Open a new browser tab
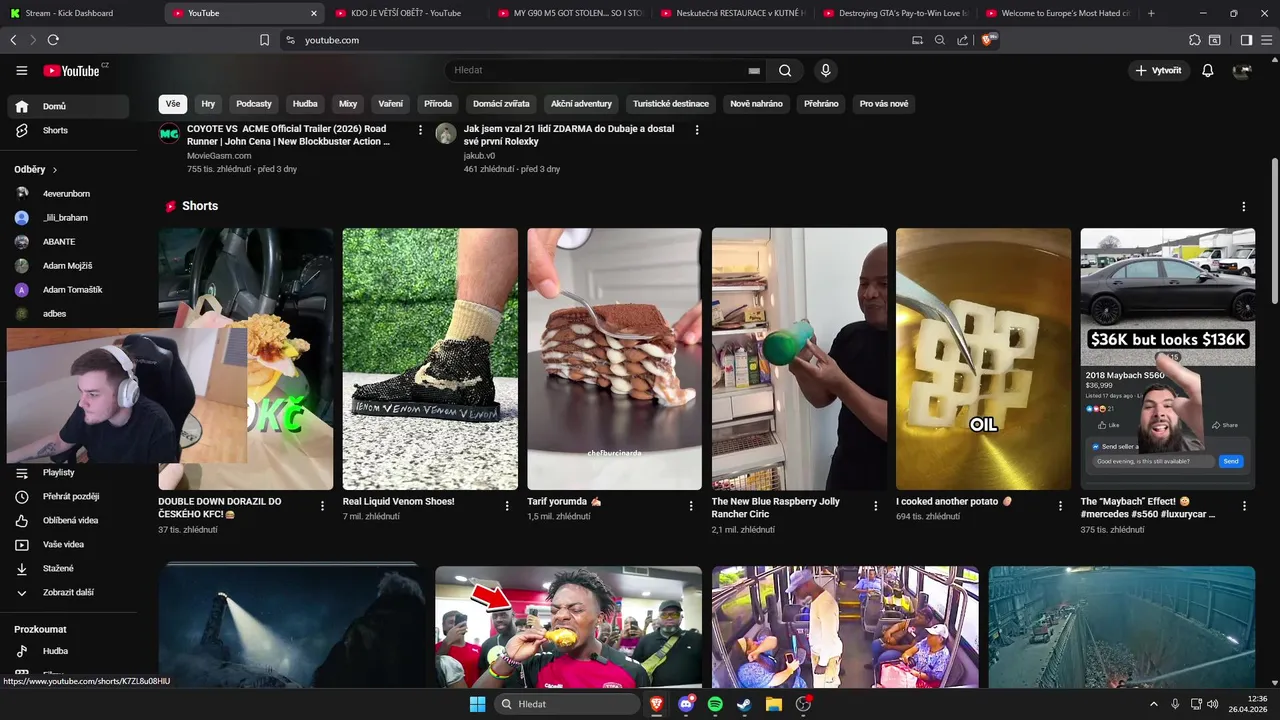Viewport: 1280px width, 720px height. click(1151, 13)
